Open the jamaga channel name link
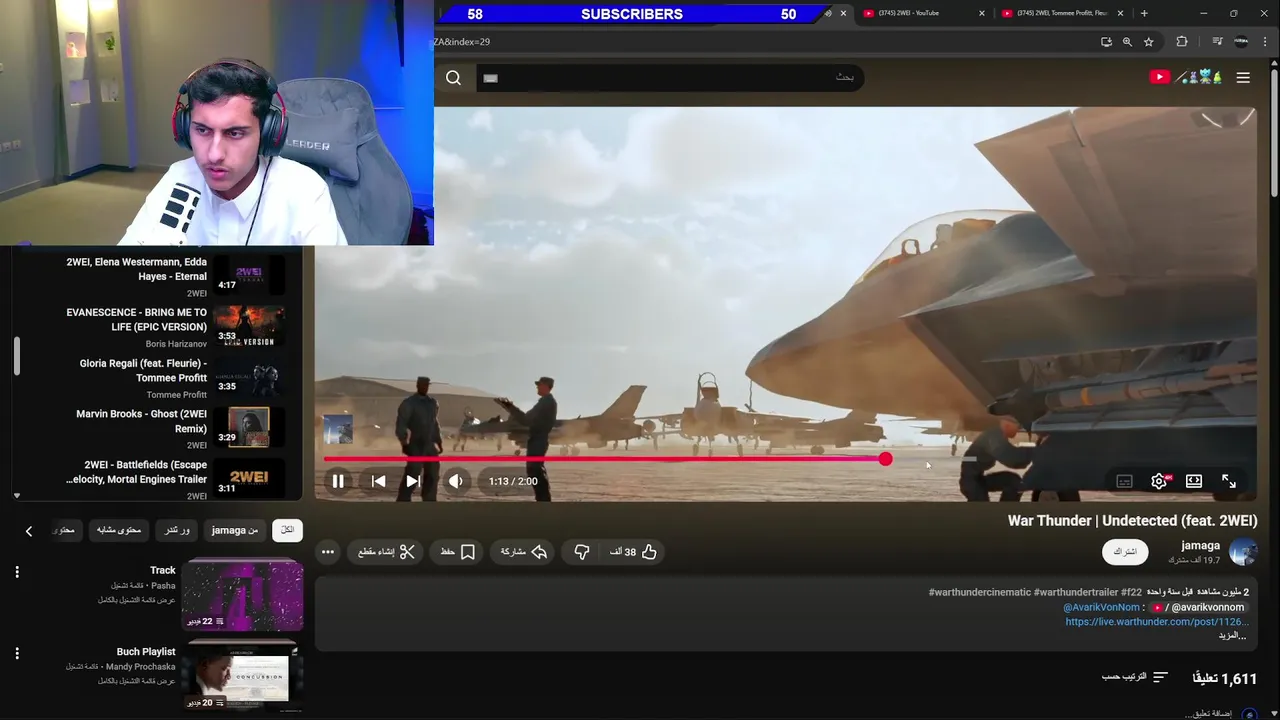This screenshot has height=720, width=1280. (1200, 546)
